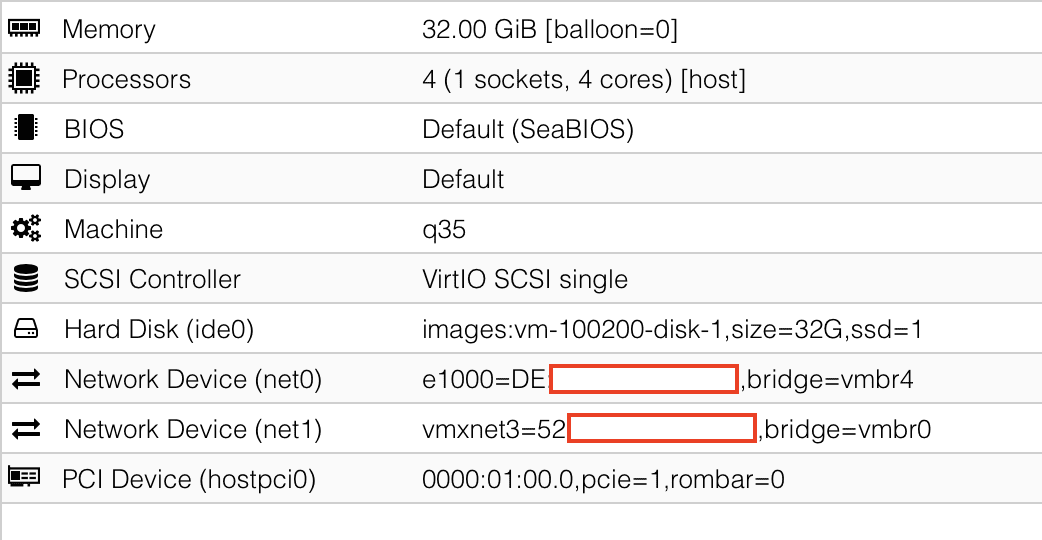Select the VirtIO SCSI single value
This screenshot has height=540, width=1042.
point(525,279)
